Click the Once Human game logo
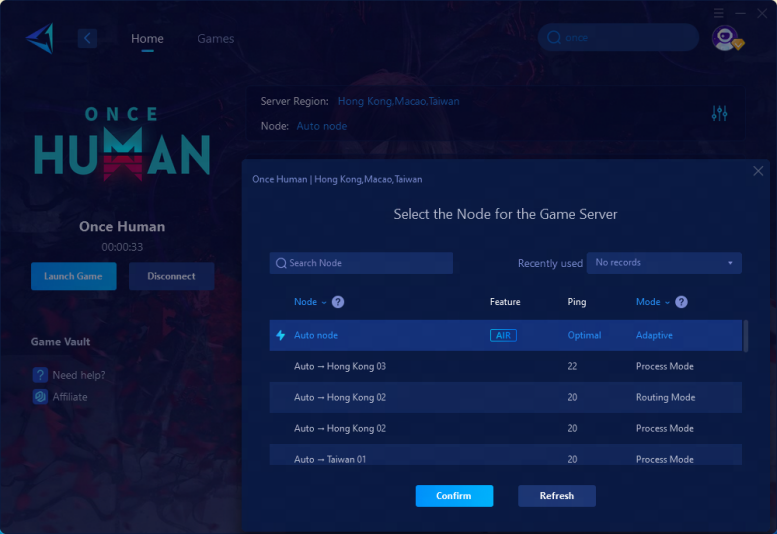The height and width of the screenshot is (534, 777). click(x=122, y=143)
